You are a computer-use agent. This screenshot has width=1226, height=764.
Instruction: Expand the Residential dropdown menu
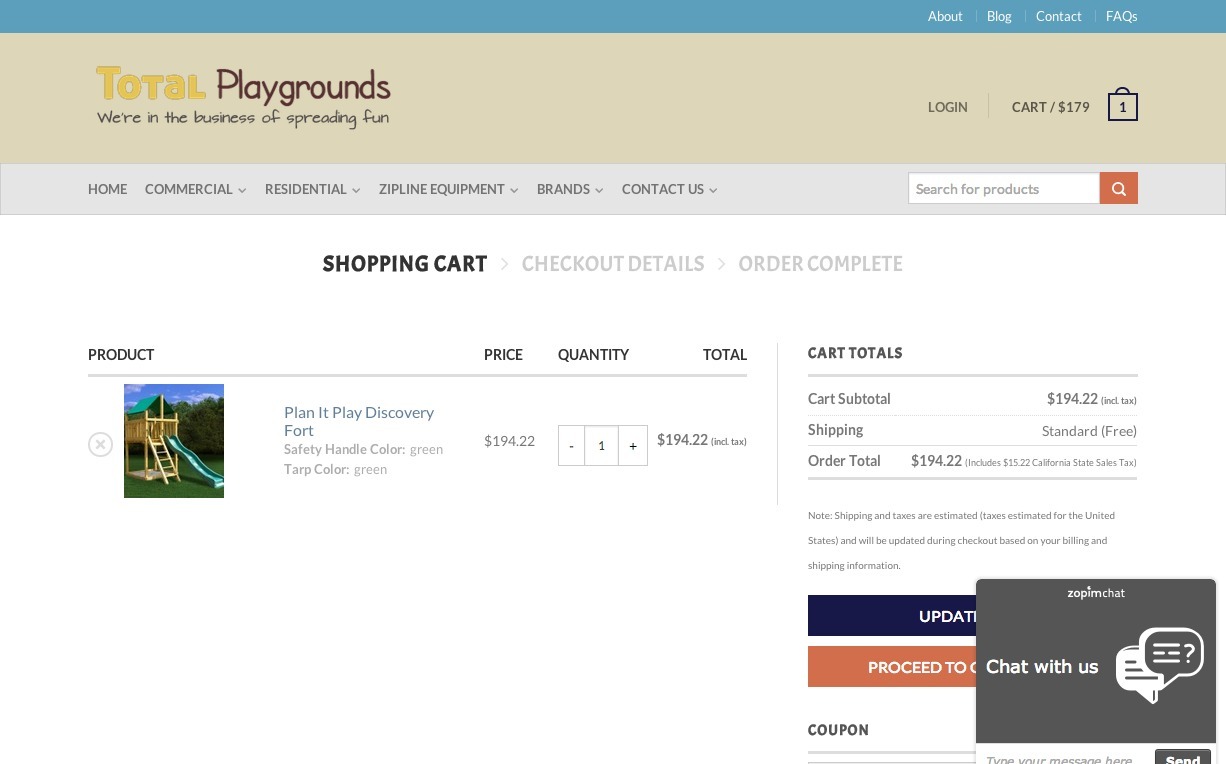[x=312, y=189]
